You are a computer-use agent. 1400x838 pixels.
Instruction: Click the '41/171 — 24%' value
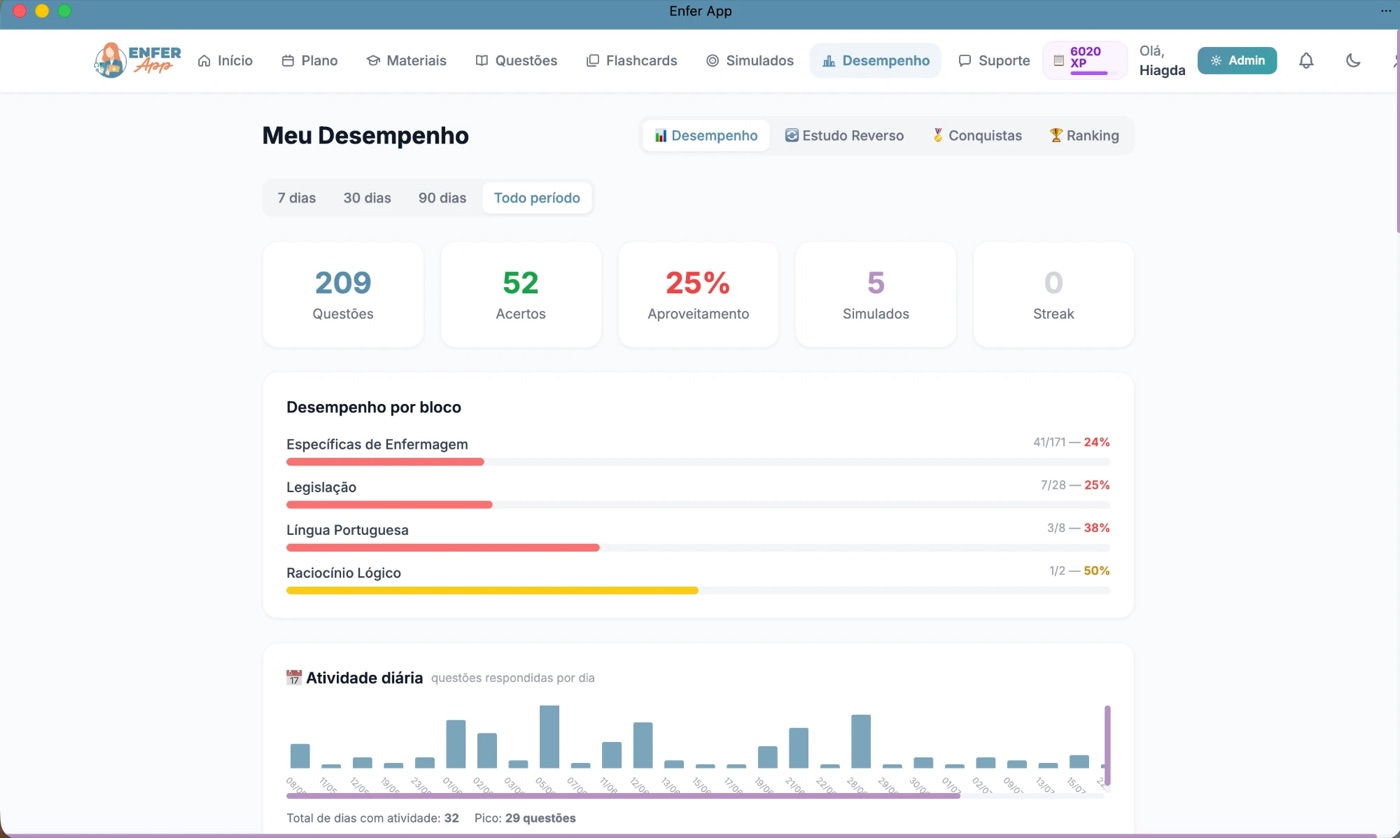pos(1071,442)
